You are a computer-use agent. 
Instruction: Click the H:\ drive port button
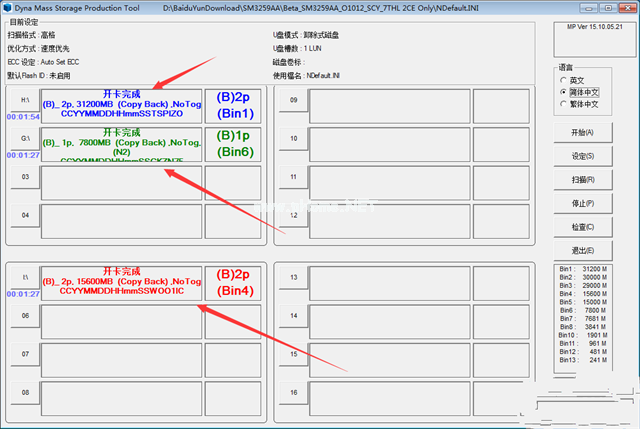(x=24, y=100)
